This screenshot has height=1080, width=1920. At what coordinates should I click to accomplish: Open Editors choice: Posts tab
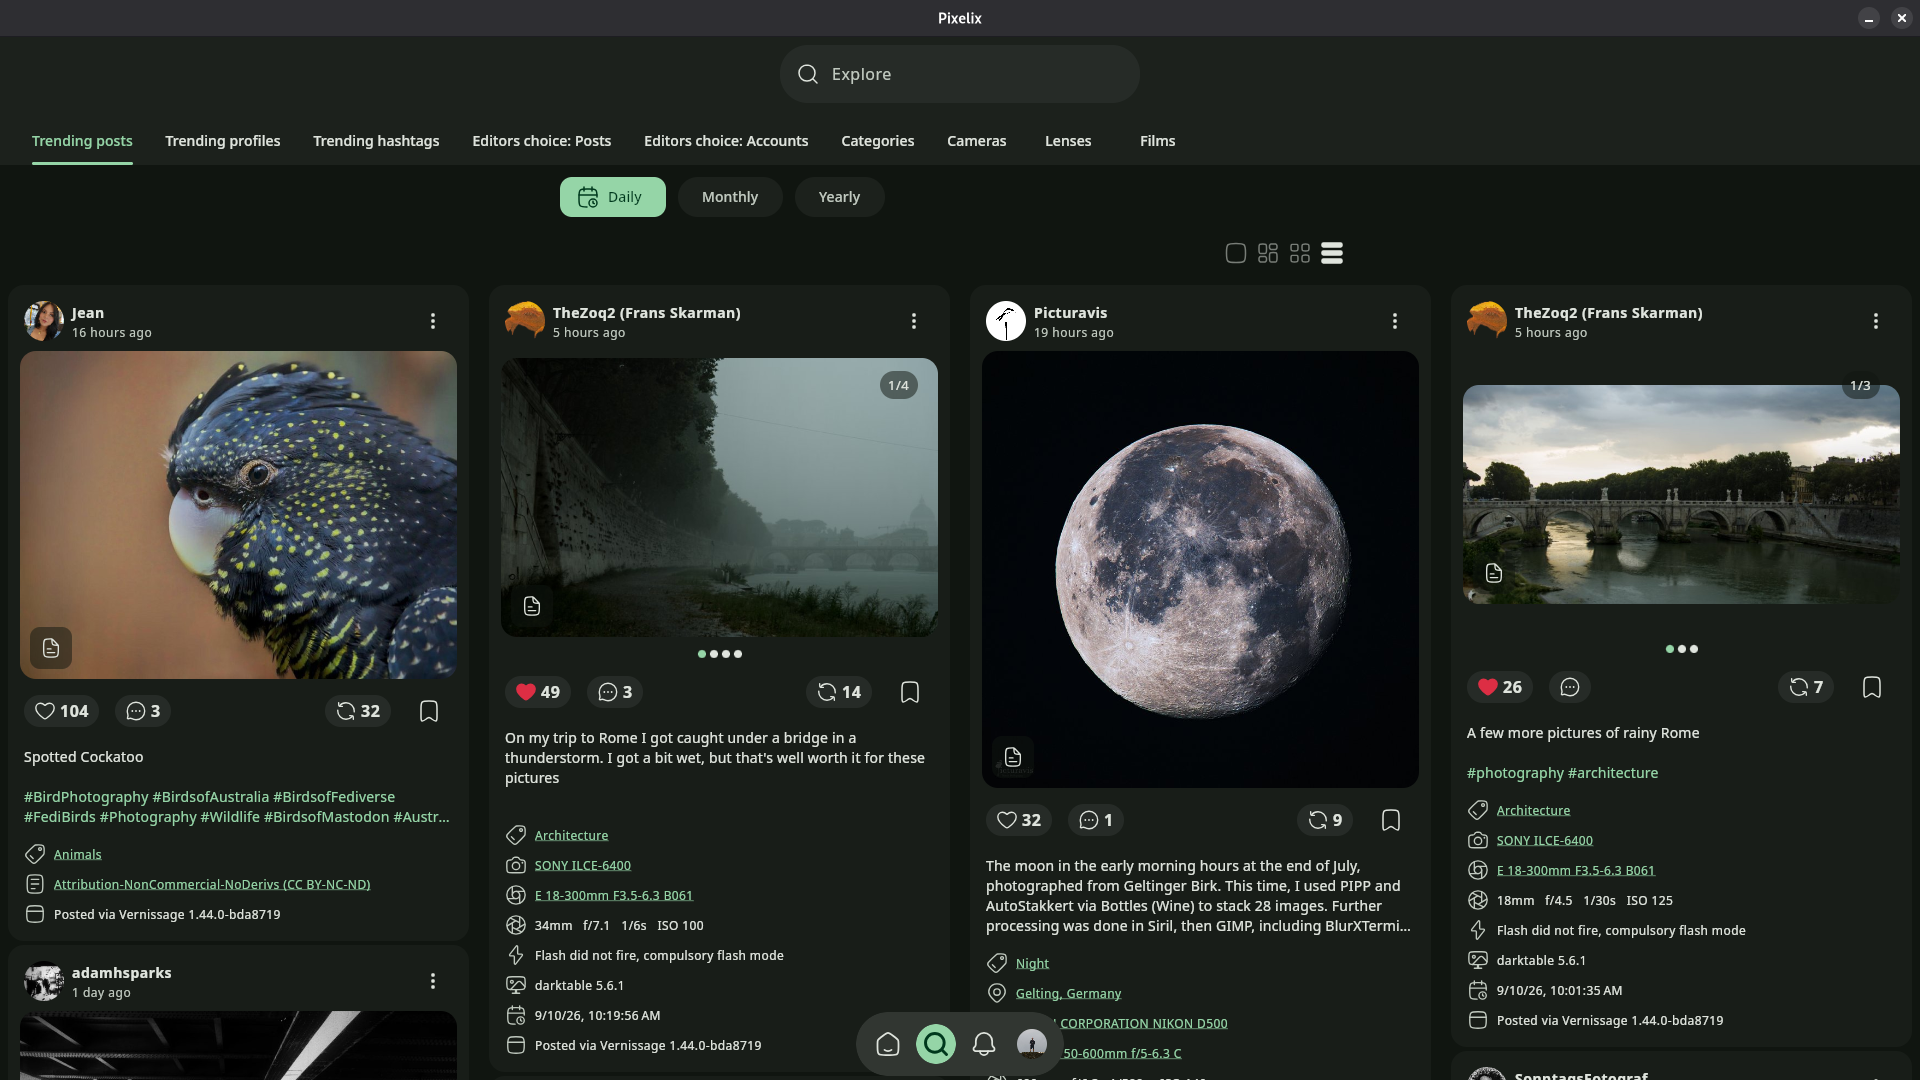[542, 141]
